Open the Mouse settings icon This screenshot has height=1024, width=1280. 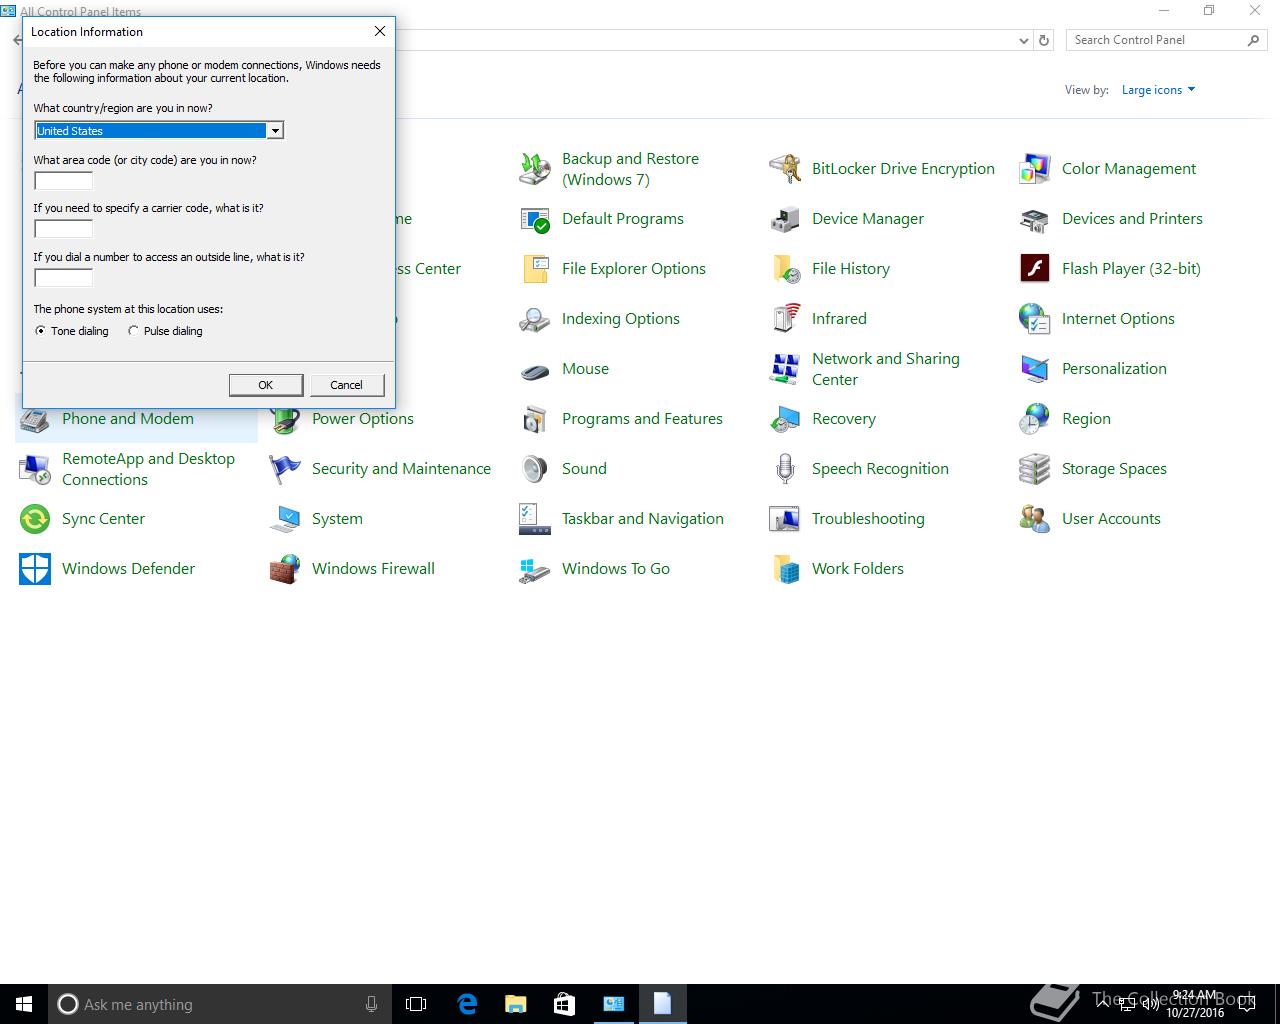point(535,369)
